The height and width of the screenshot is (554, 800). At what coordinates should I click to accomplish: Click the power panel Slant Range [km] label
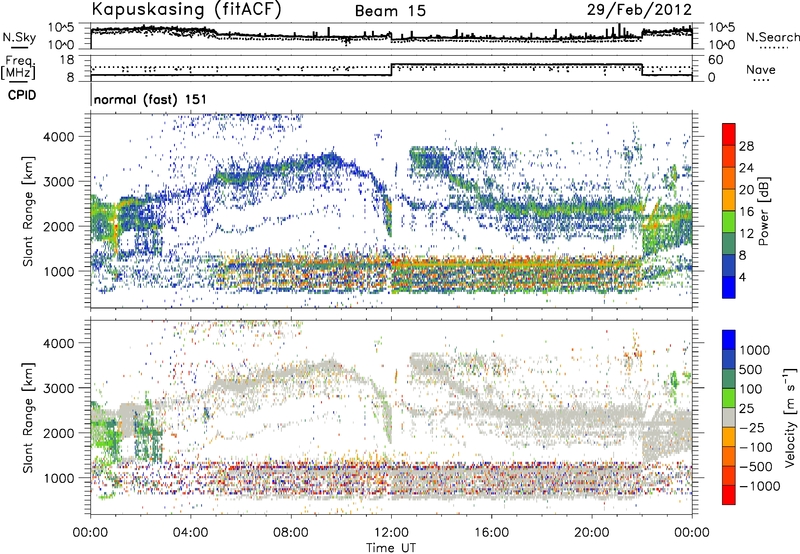click(x=28, y=211)
